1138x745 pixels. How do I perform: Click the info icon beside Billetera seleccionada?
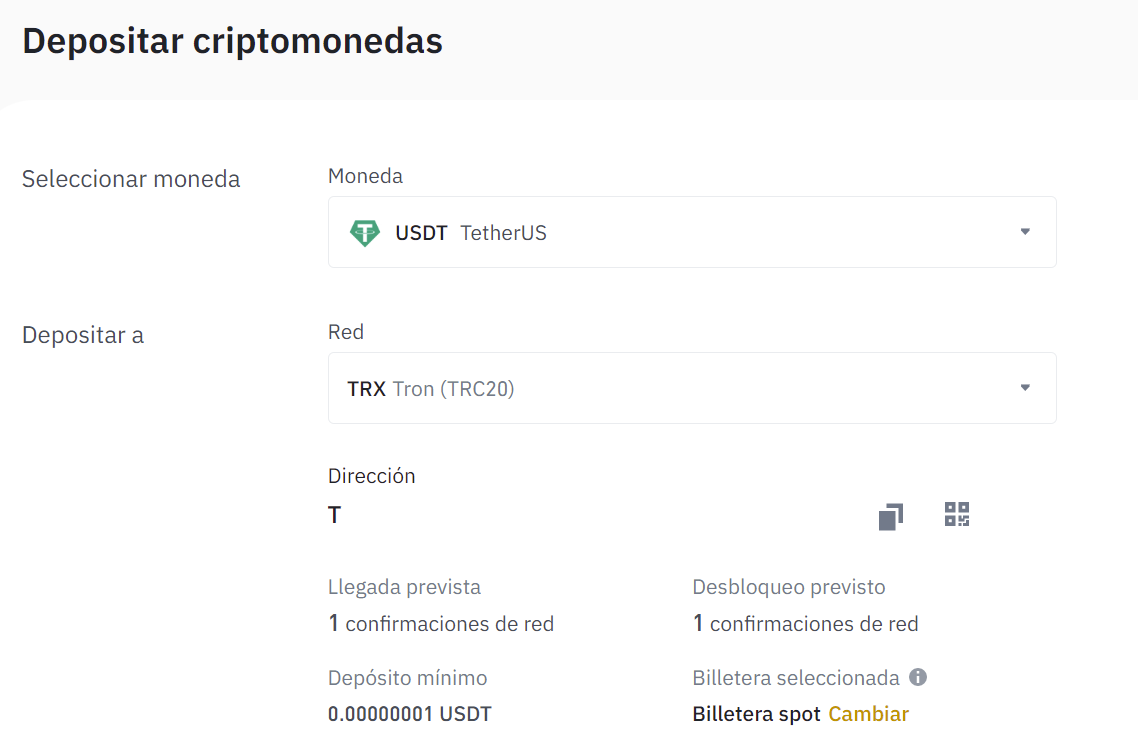click(x=918, y=677)
